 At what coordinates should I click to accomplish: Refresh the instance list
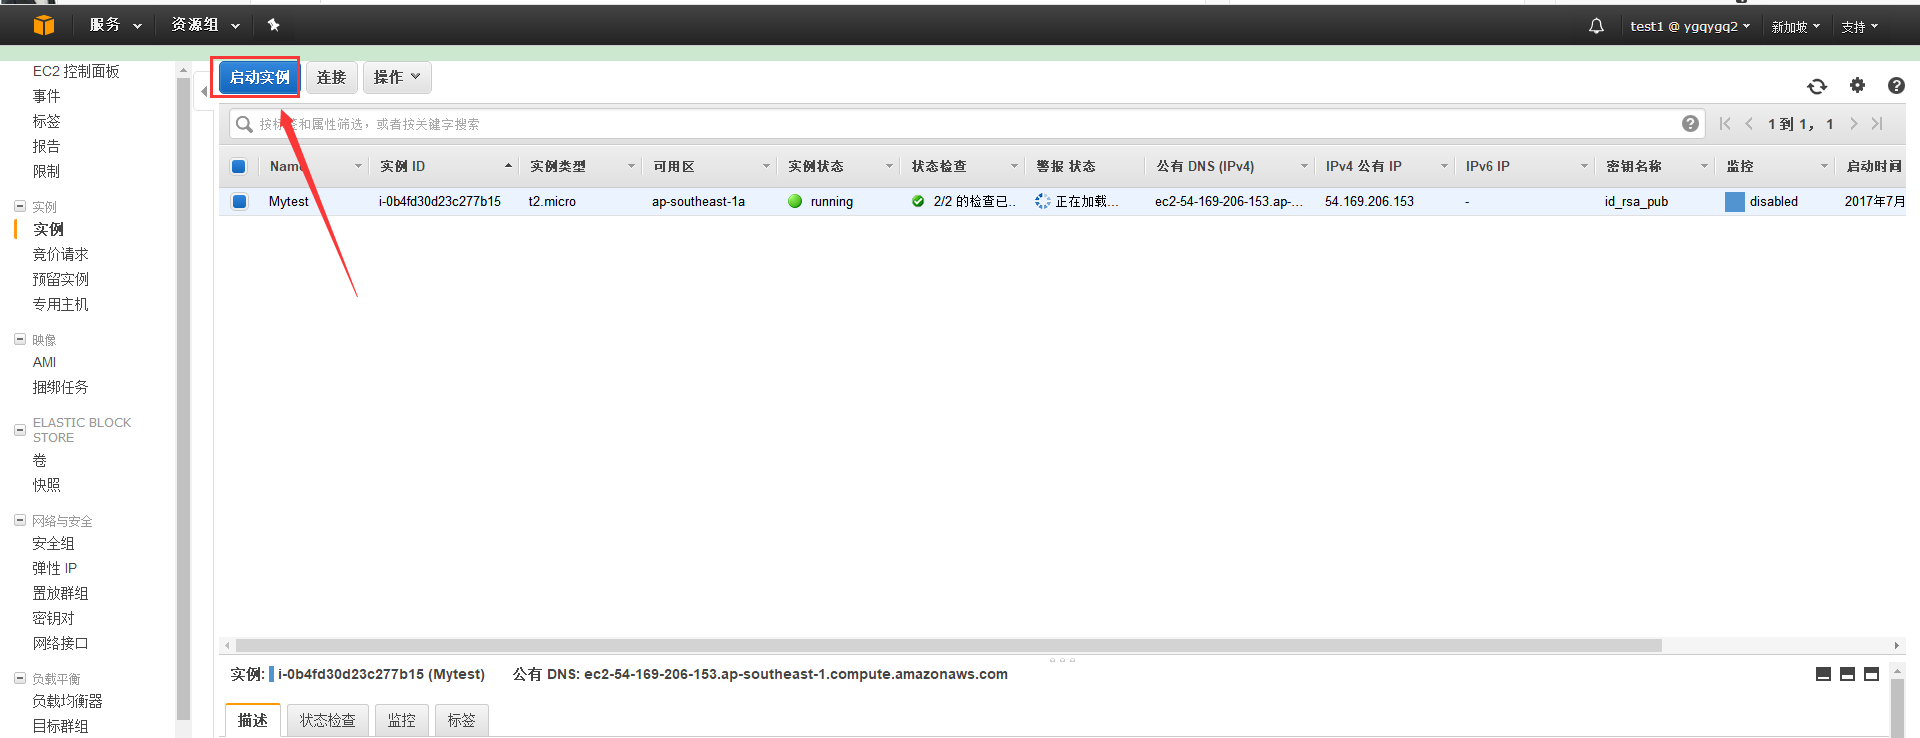pos(1817,86)
